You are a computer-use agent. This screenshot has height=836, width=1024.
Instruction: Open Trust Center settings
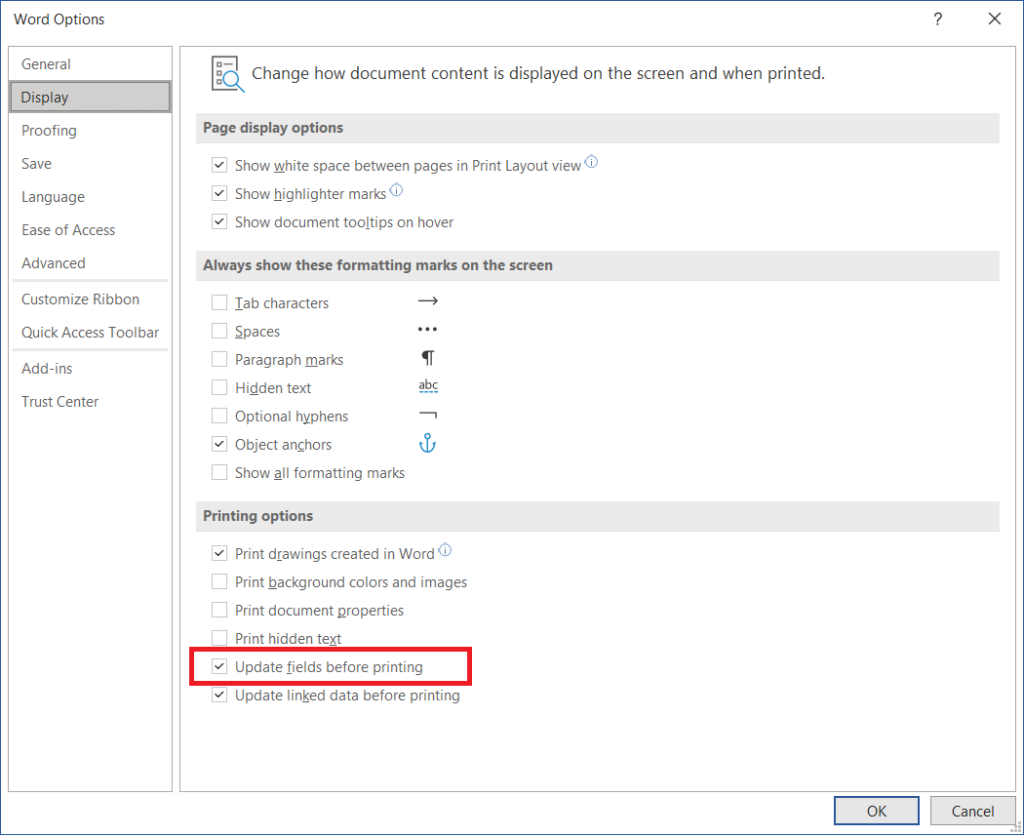tap(90, 402)
